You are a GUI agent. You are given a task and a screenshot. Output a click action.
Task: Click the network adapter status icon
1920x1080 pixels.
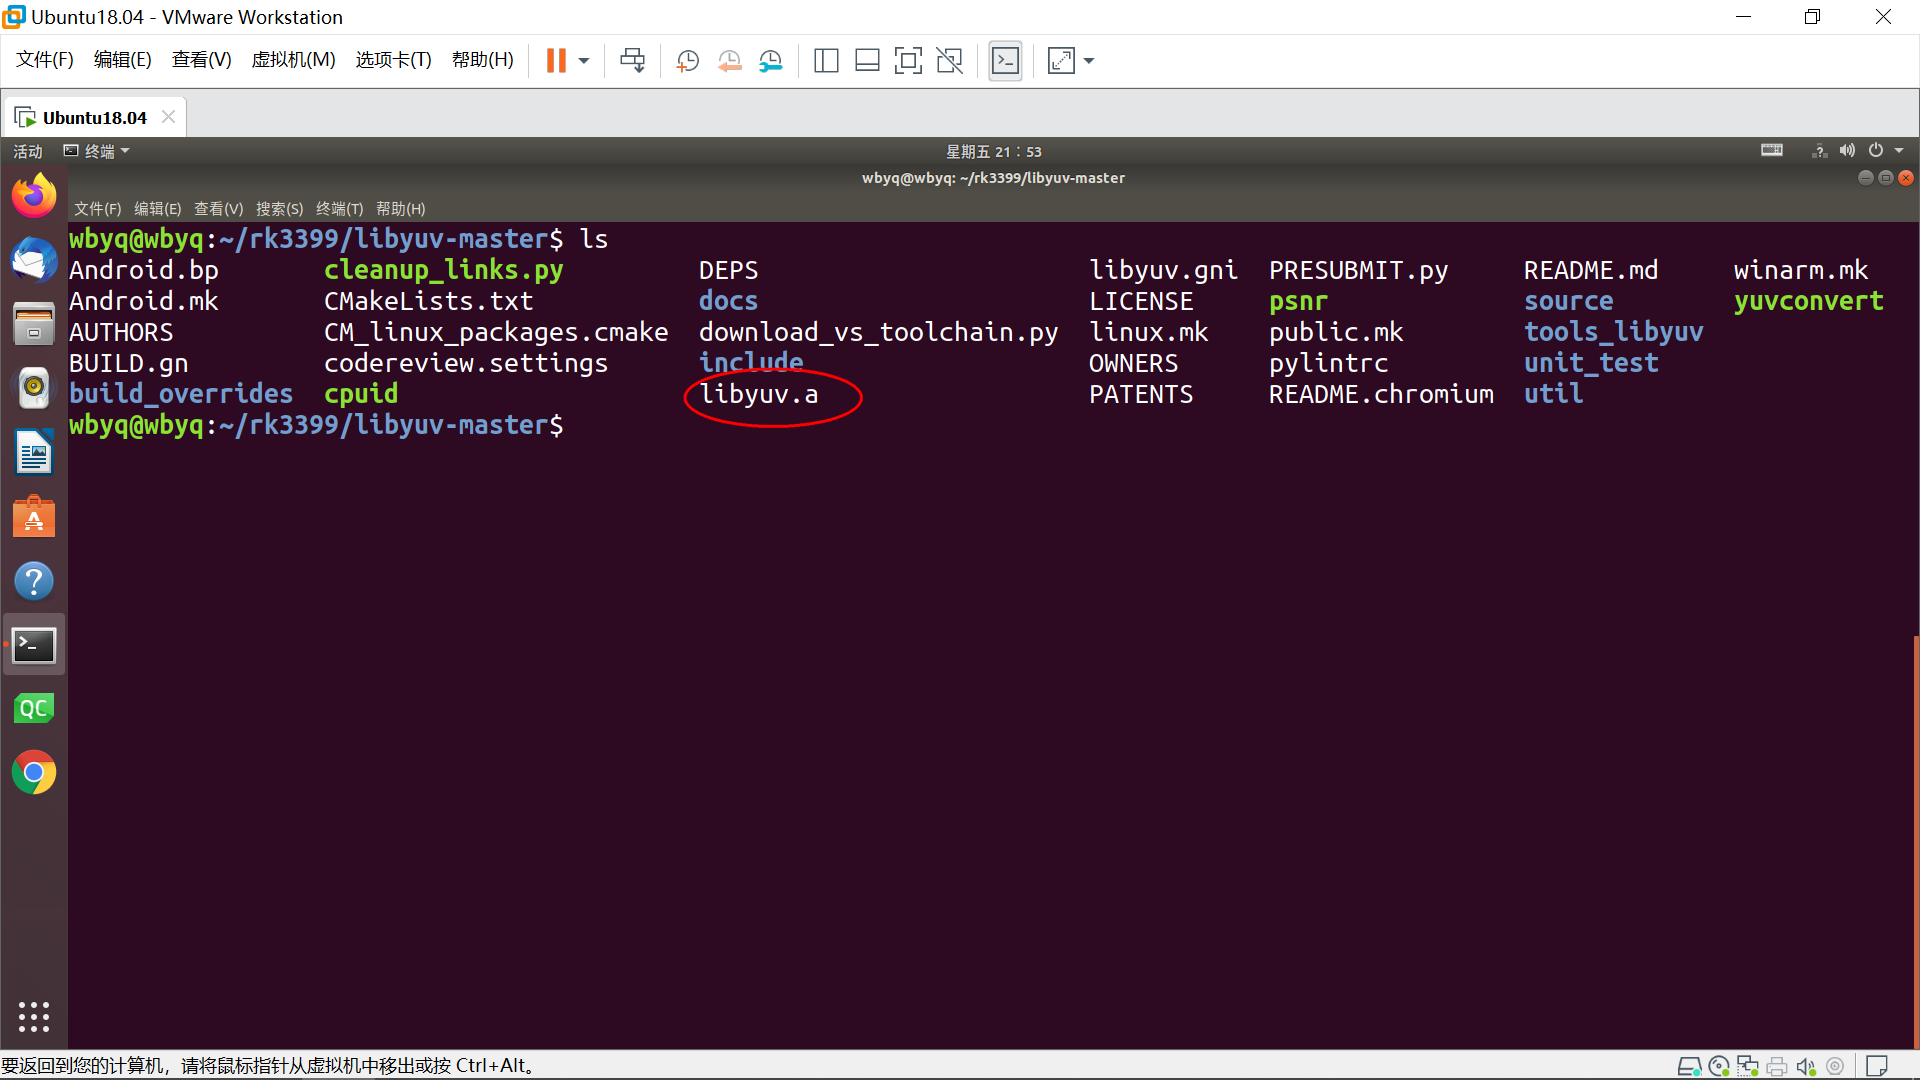tap(1748, 1066)
